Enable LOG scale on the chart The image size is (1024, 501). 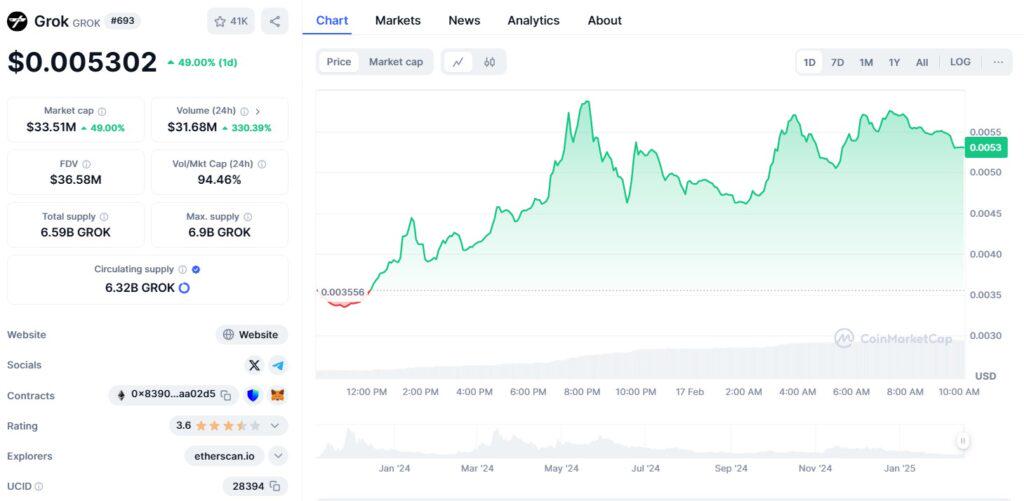coord(960,62)
